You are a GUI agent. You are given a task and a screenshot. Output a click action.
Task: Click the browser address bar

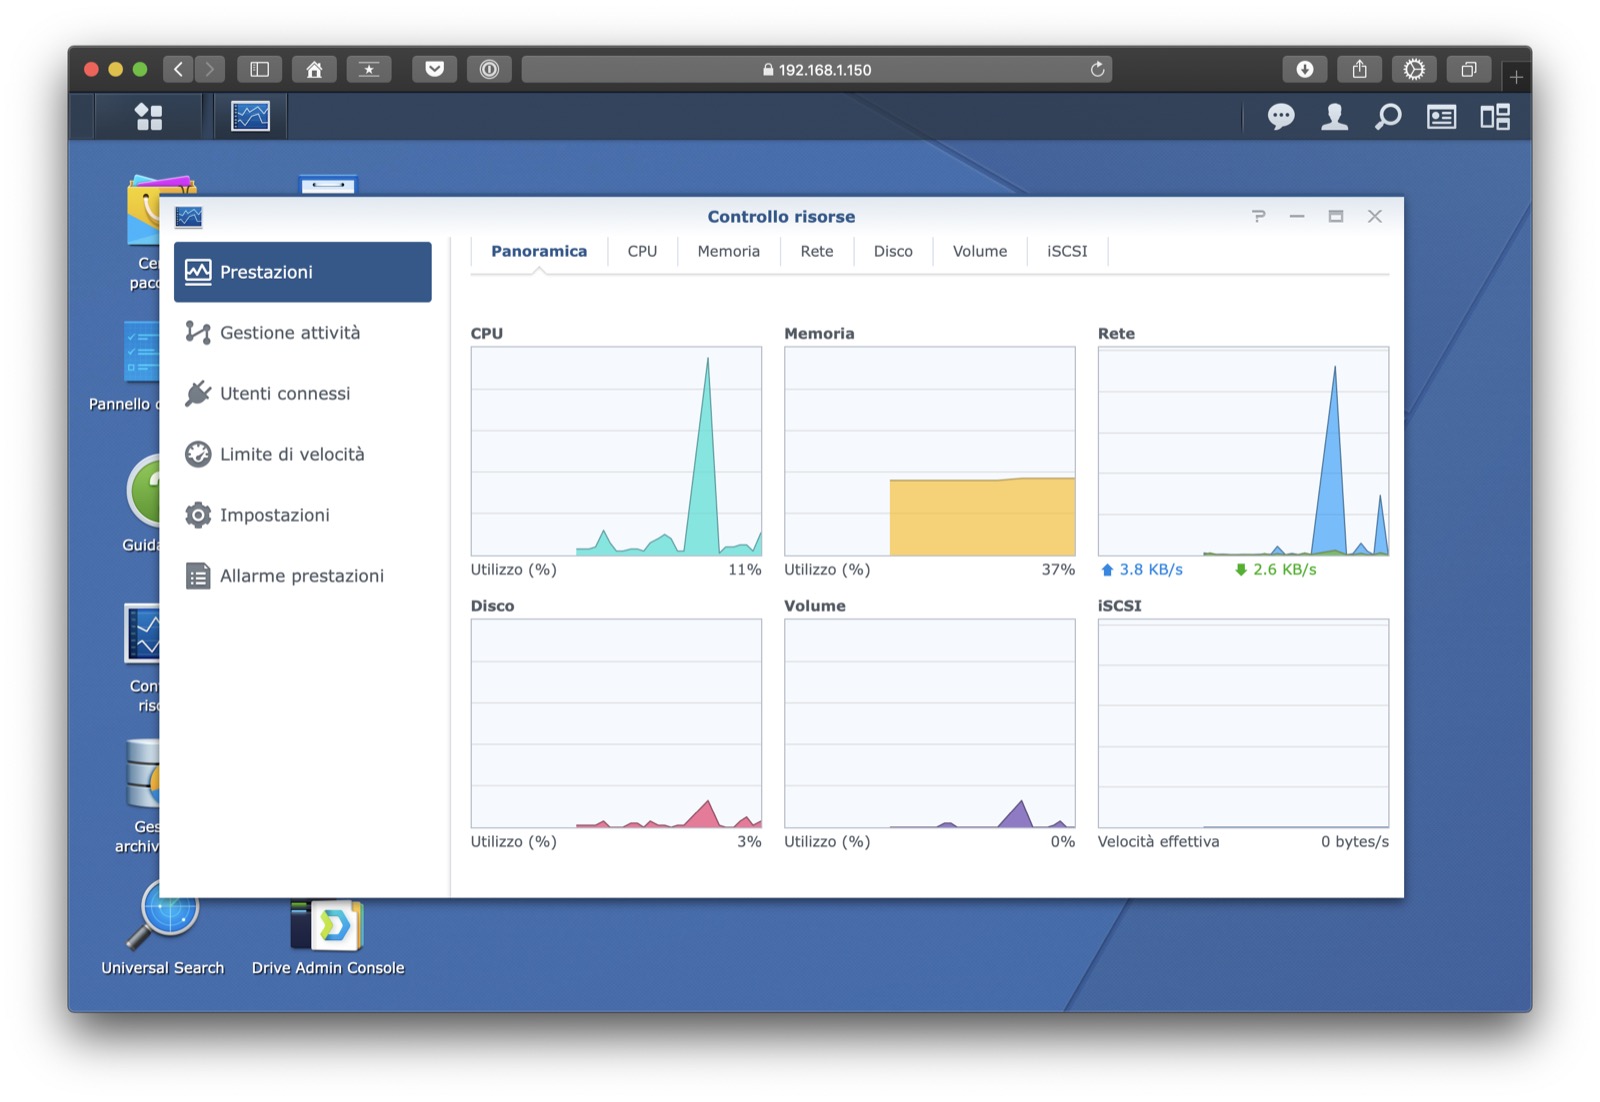coord(816,70)
